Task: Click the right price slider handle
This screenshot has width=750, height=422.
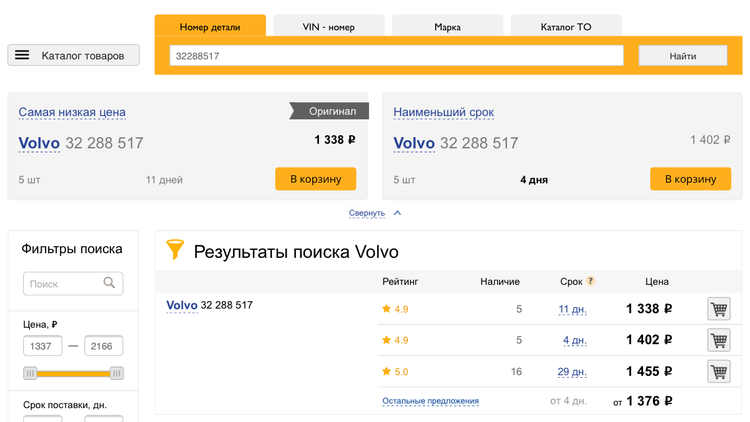Action: pyautogui.click(x=117, y=373)
